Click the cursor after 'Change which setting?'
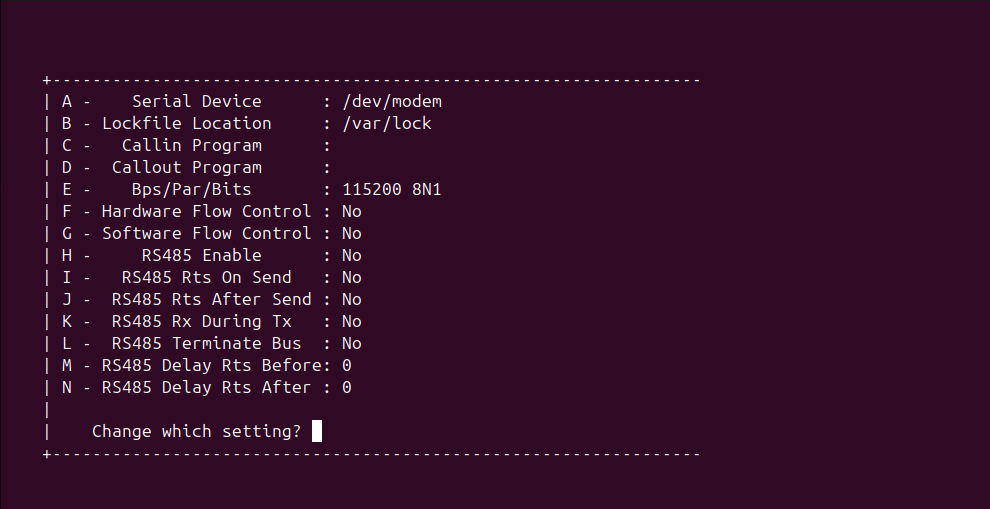The width and height of the screenshot is (990, 509). 317,432
